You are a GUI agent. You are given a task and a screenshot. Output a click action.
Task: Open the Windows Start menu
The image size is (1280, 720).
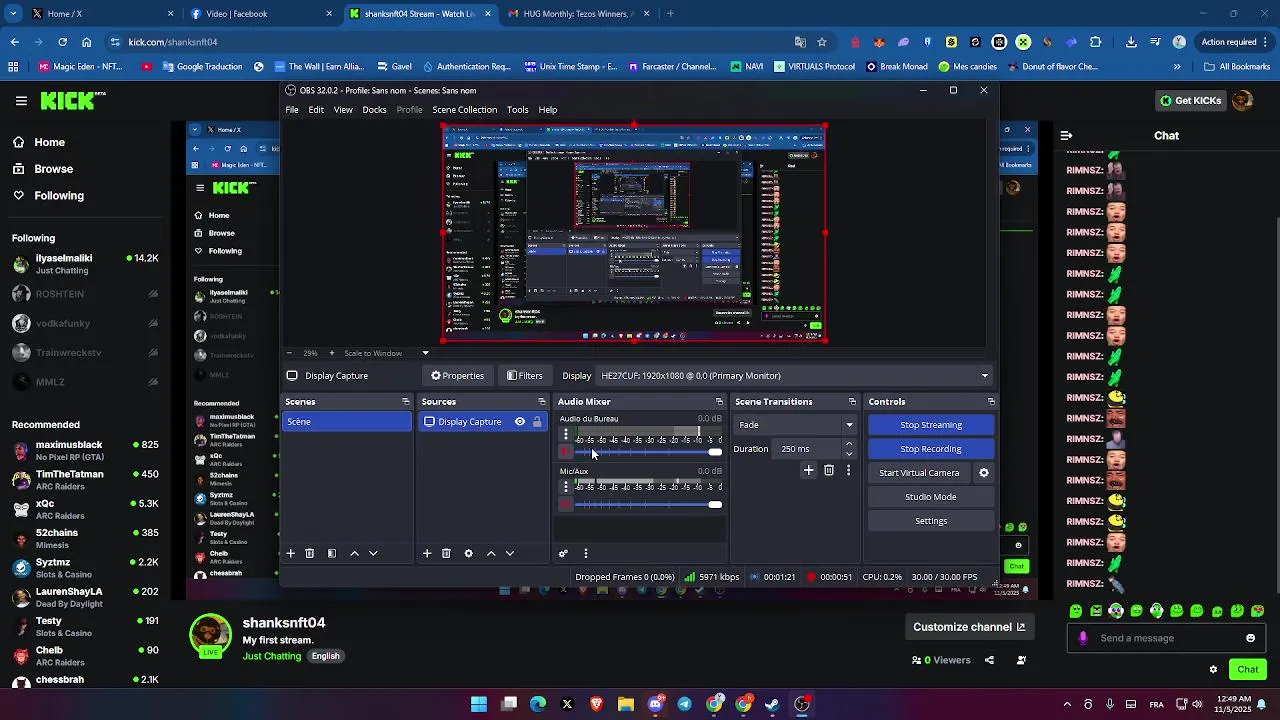pos(479,704)
